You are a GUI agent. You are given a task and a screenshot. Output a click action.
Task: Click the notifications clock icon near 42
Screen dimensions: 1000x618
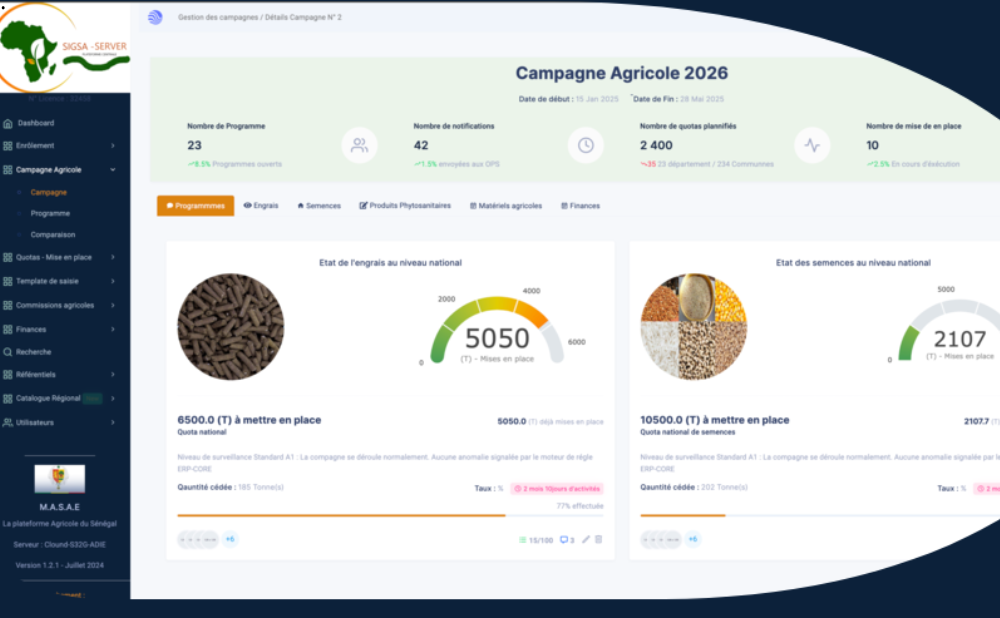pos(586,145)
